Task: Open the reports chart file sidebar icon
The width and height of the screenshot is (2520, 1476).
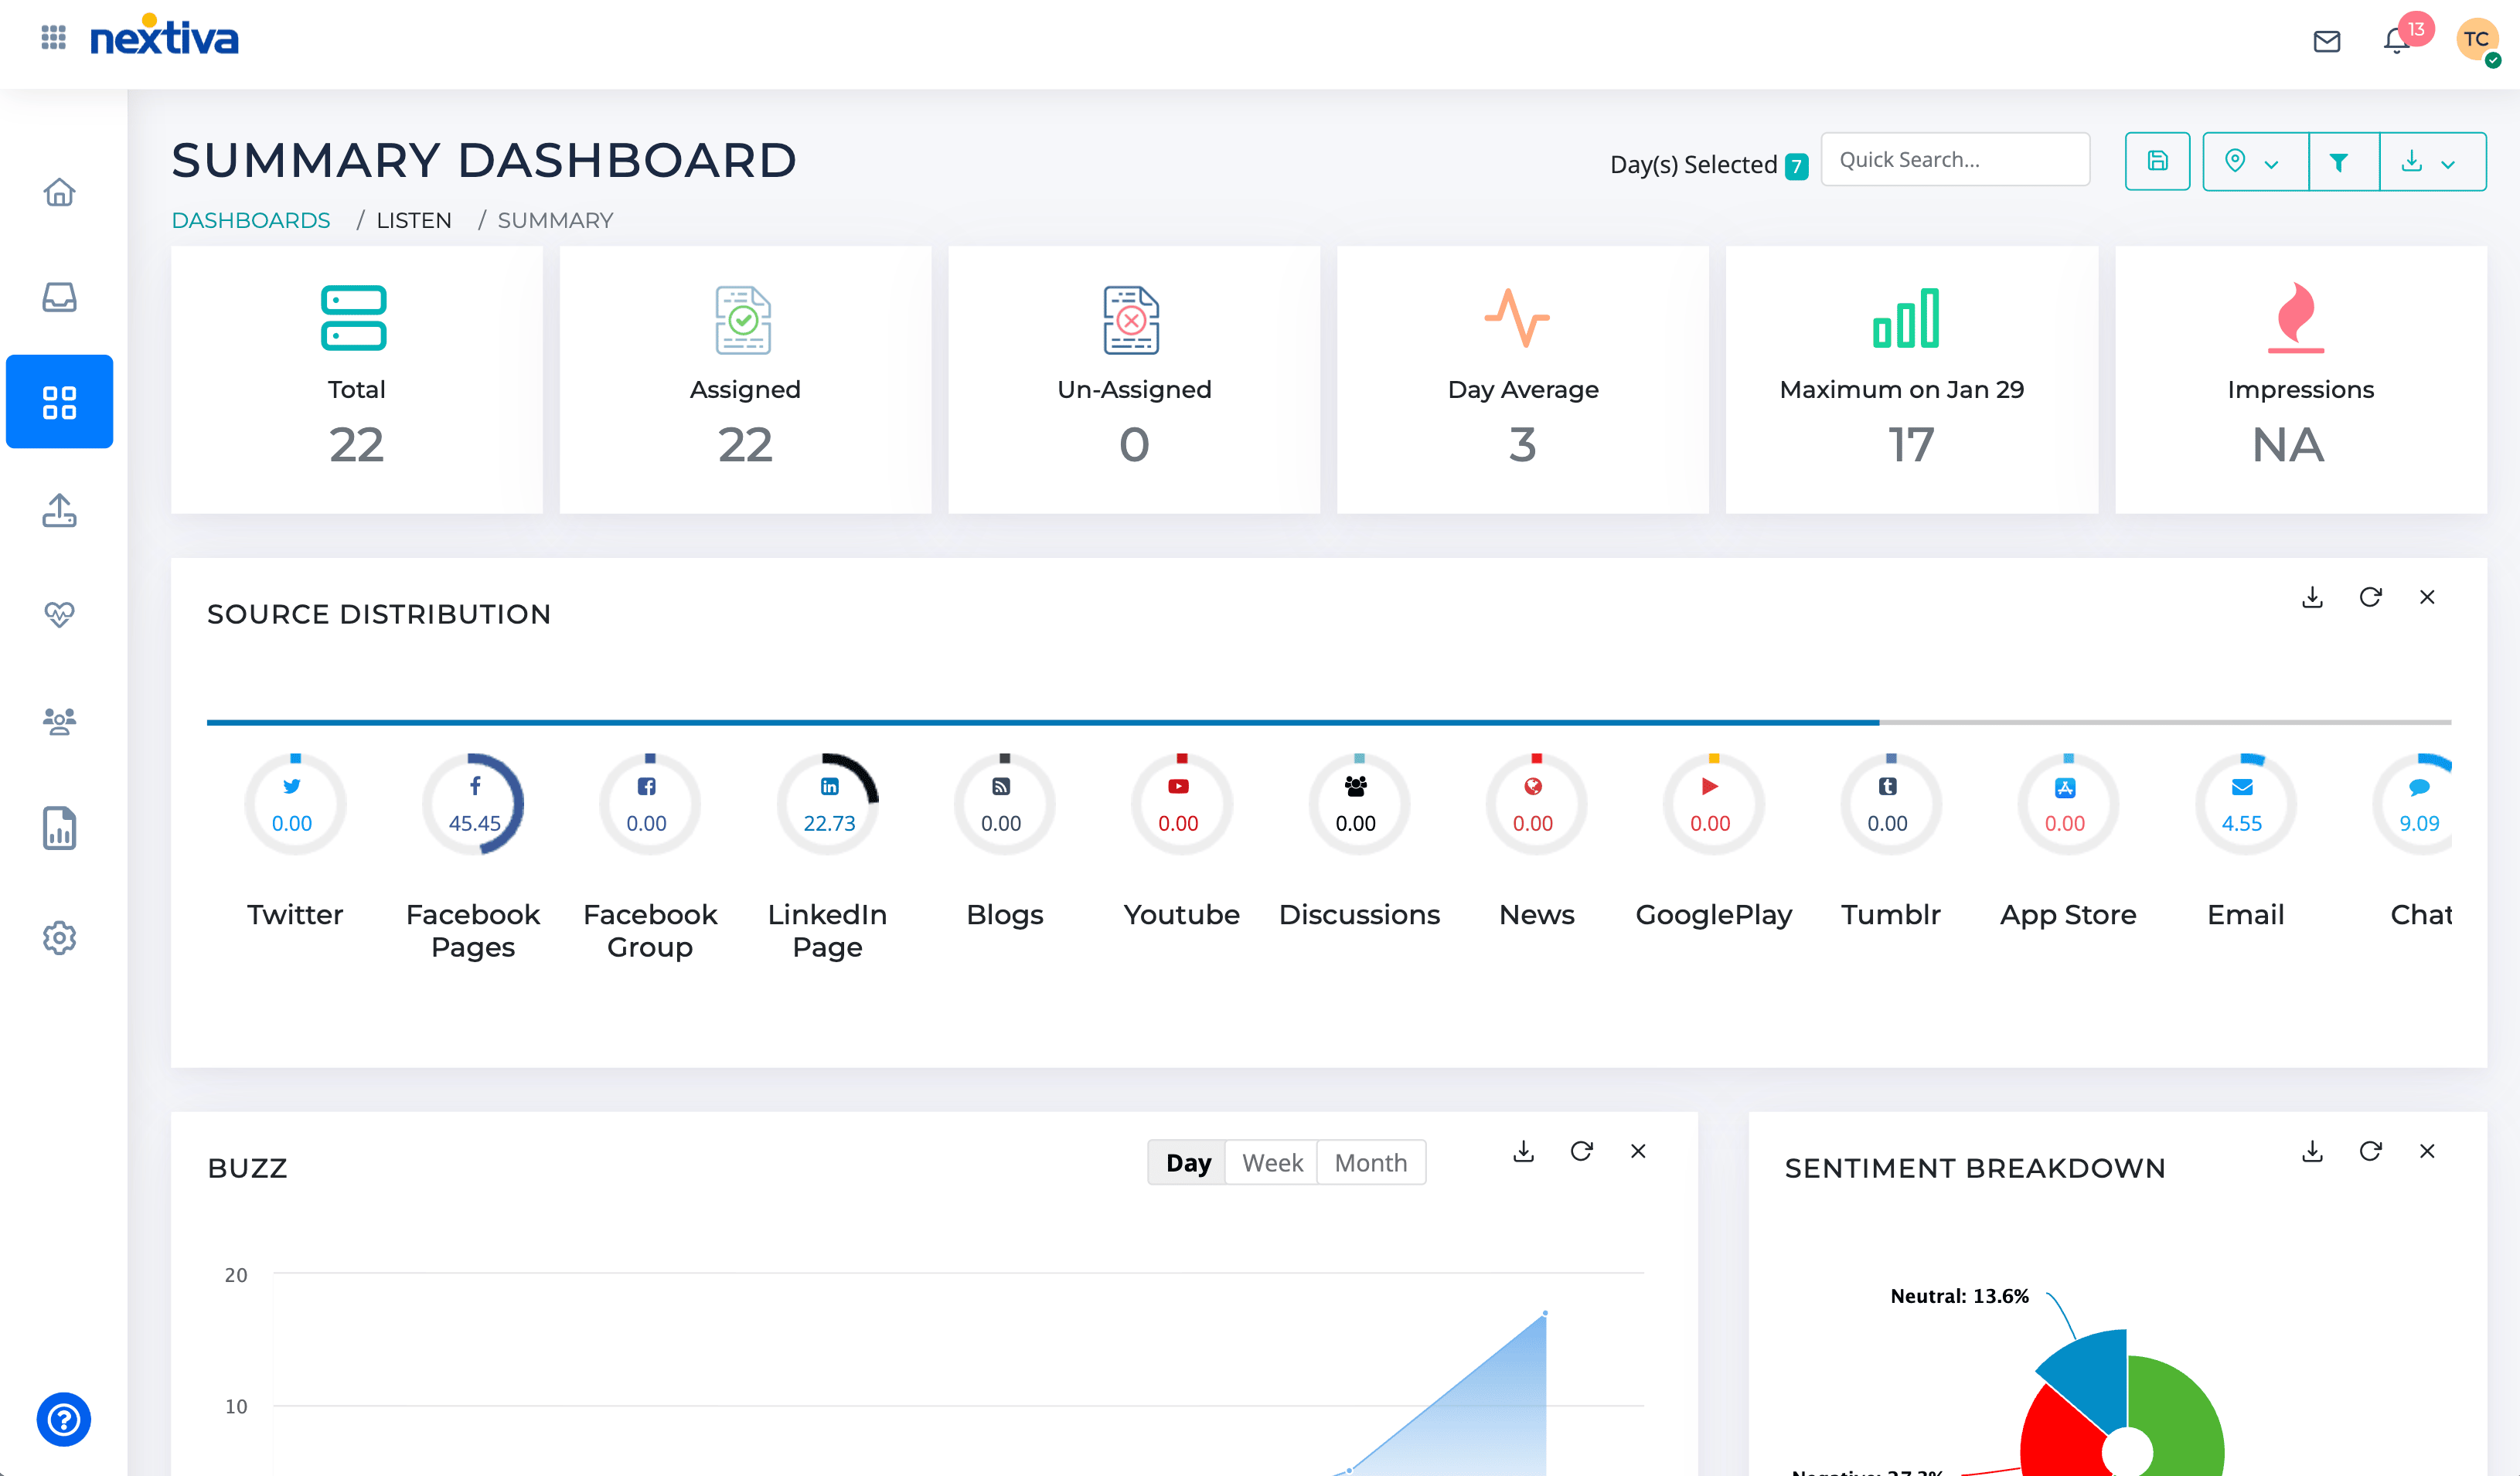Action: tap(59, 828)
